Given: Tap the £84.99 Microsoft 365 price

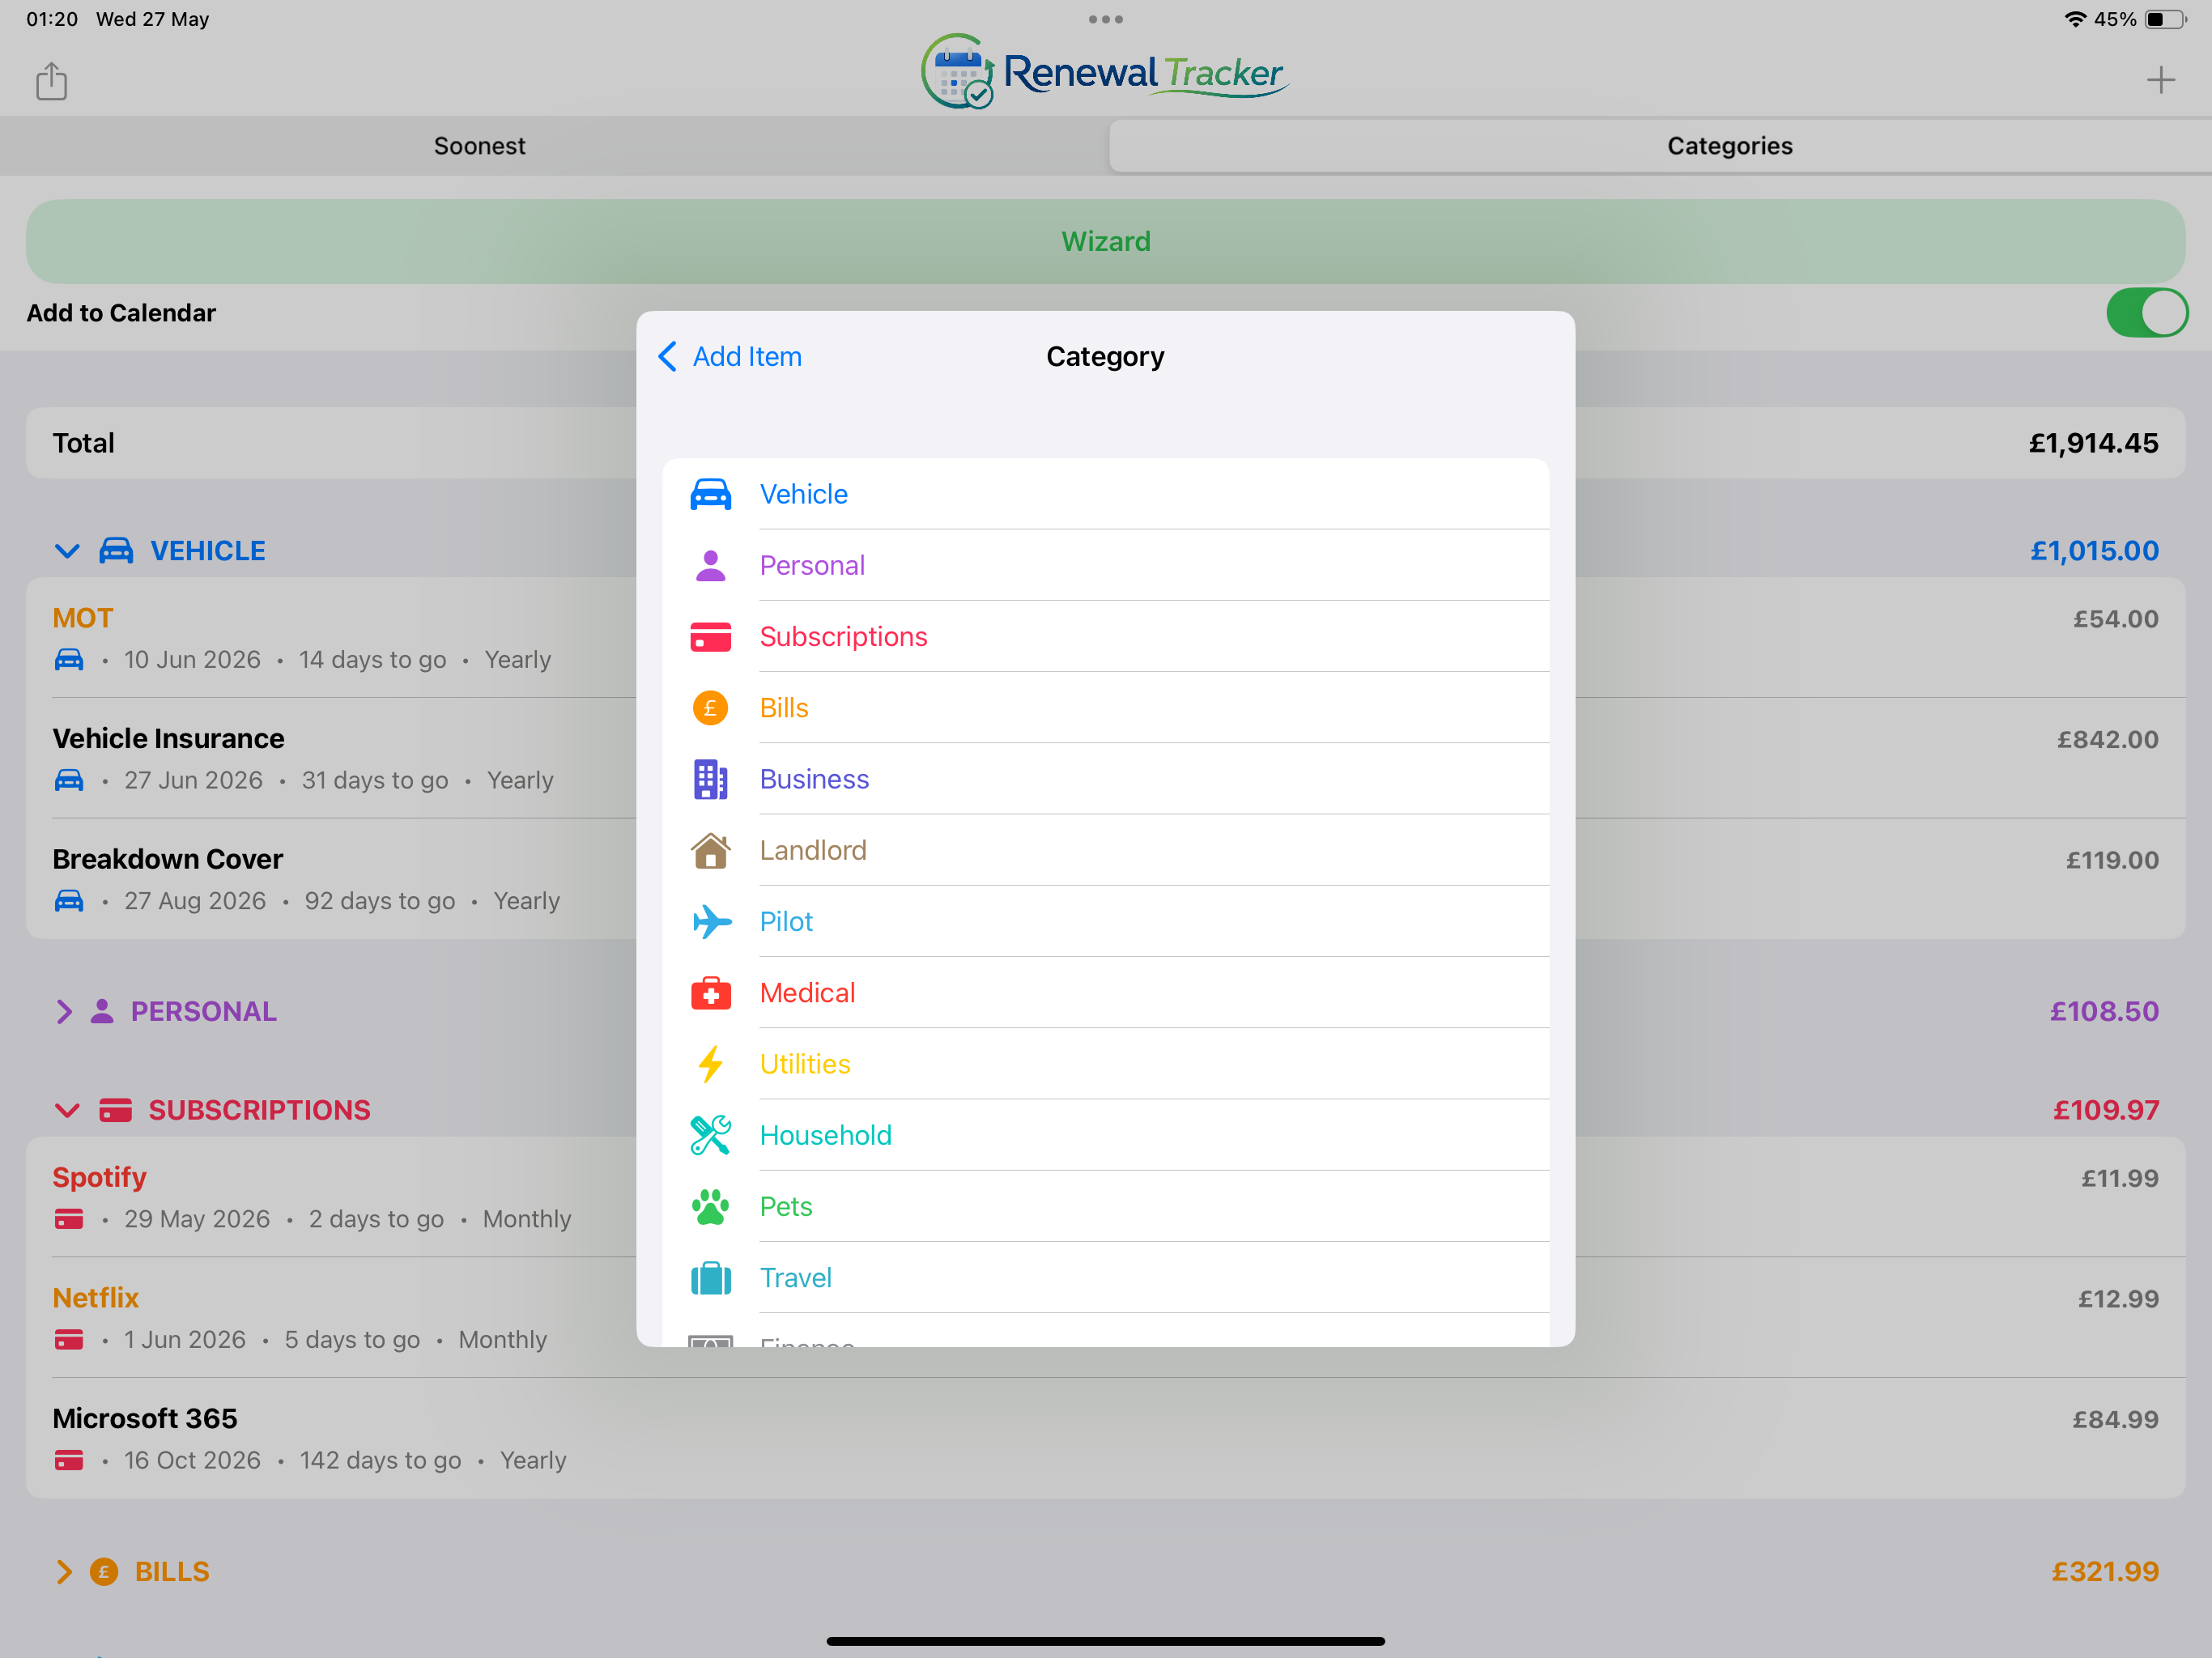Looking at the screenshot, I should pos(2115,1420).
